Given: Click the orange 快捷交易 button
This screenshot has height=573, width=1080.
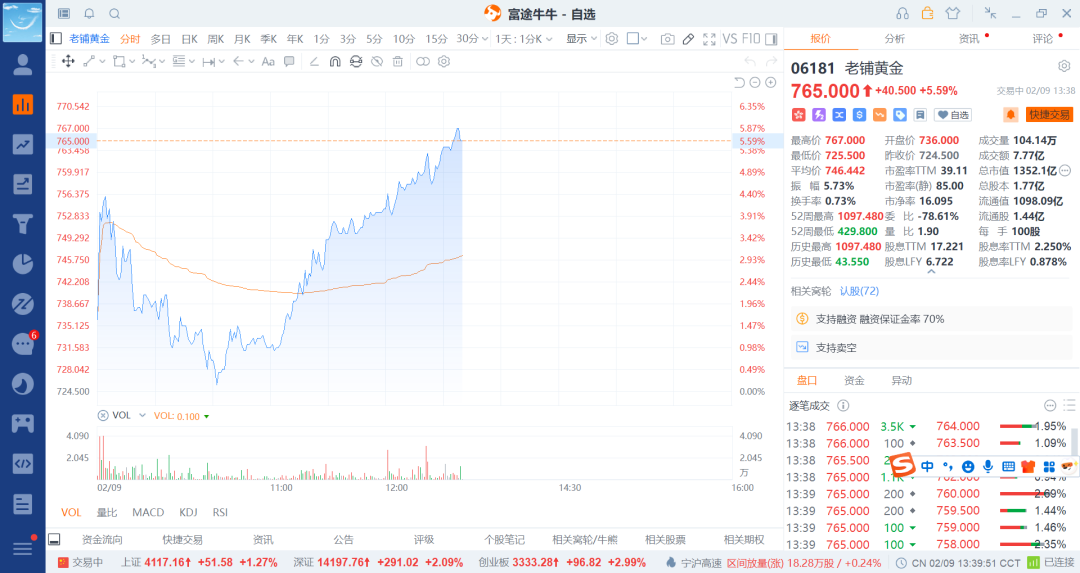Looking at the screenshot, I should (1049, 114).
